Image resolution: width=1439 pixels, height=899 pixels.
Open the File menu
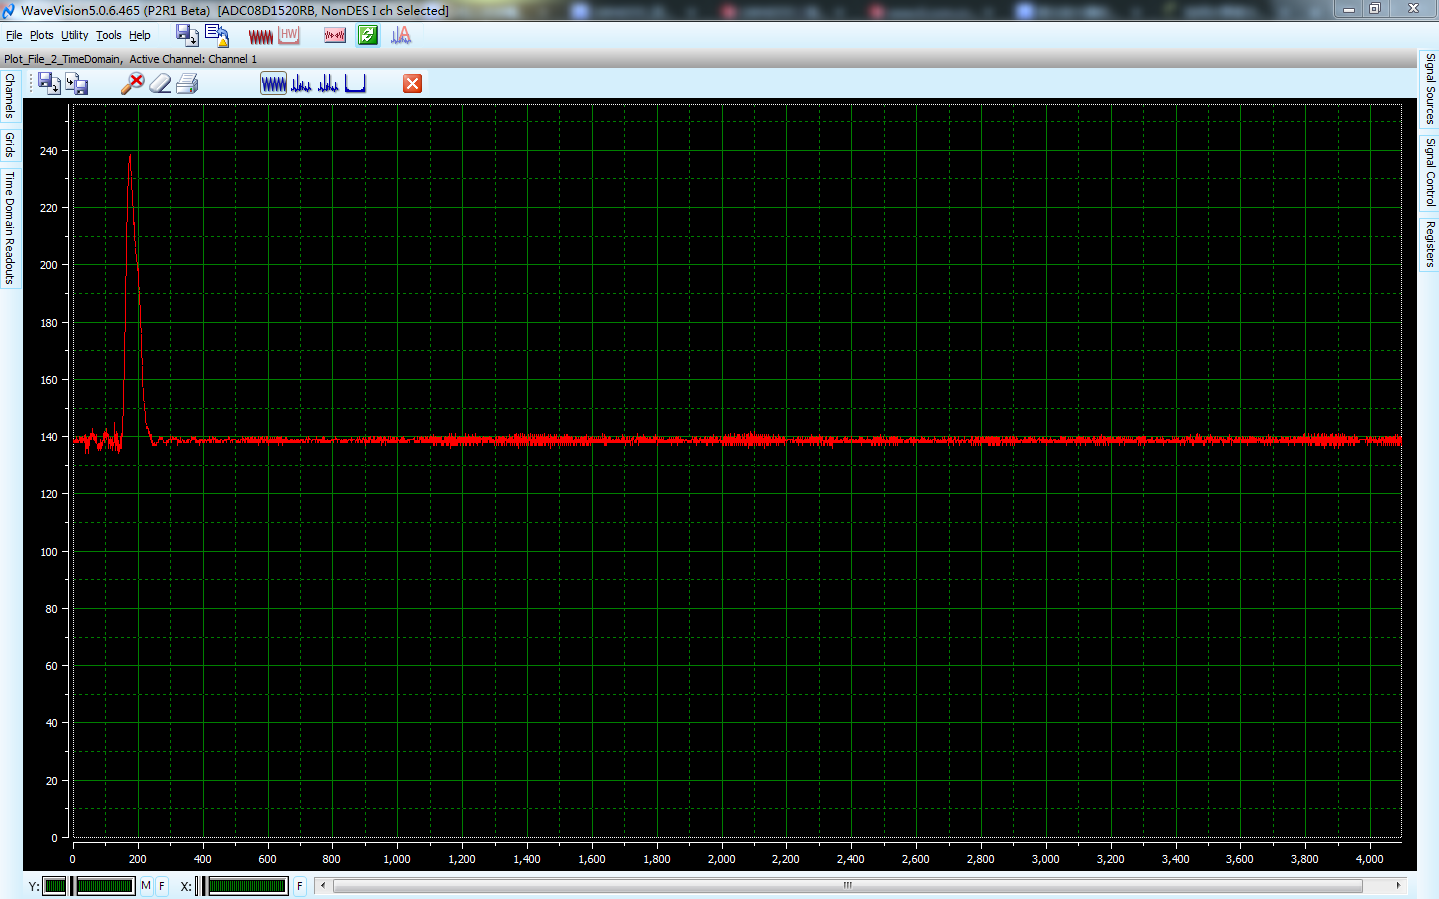14,35
